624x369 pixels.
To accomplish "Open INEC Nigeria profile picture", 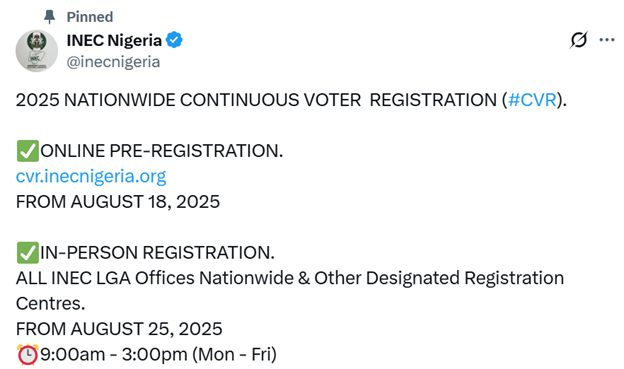I will 37,51.
